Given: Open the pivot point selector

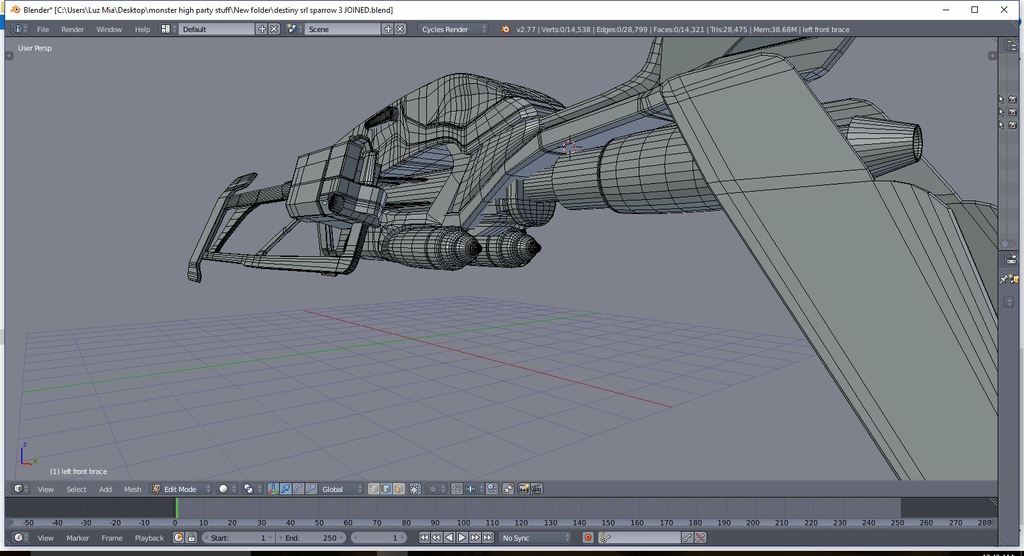Looking at the screenshot, I should (251, 489).
